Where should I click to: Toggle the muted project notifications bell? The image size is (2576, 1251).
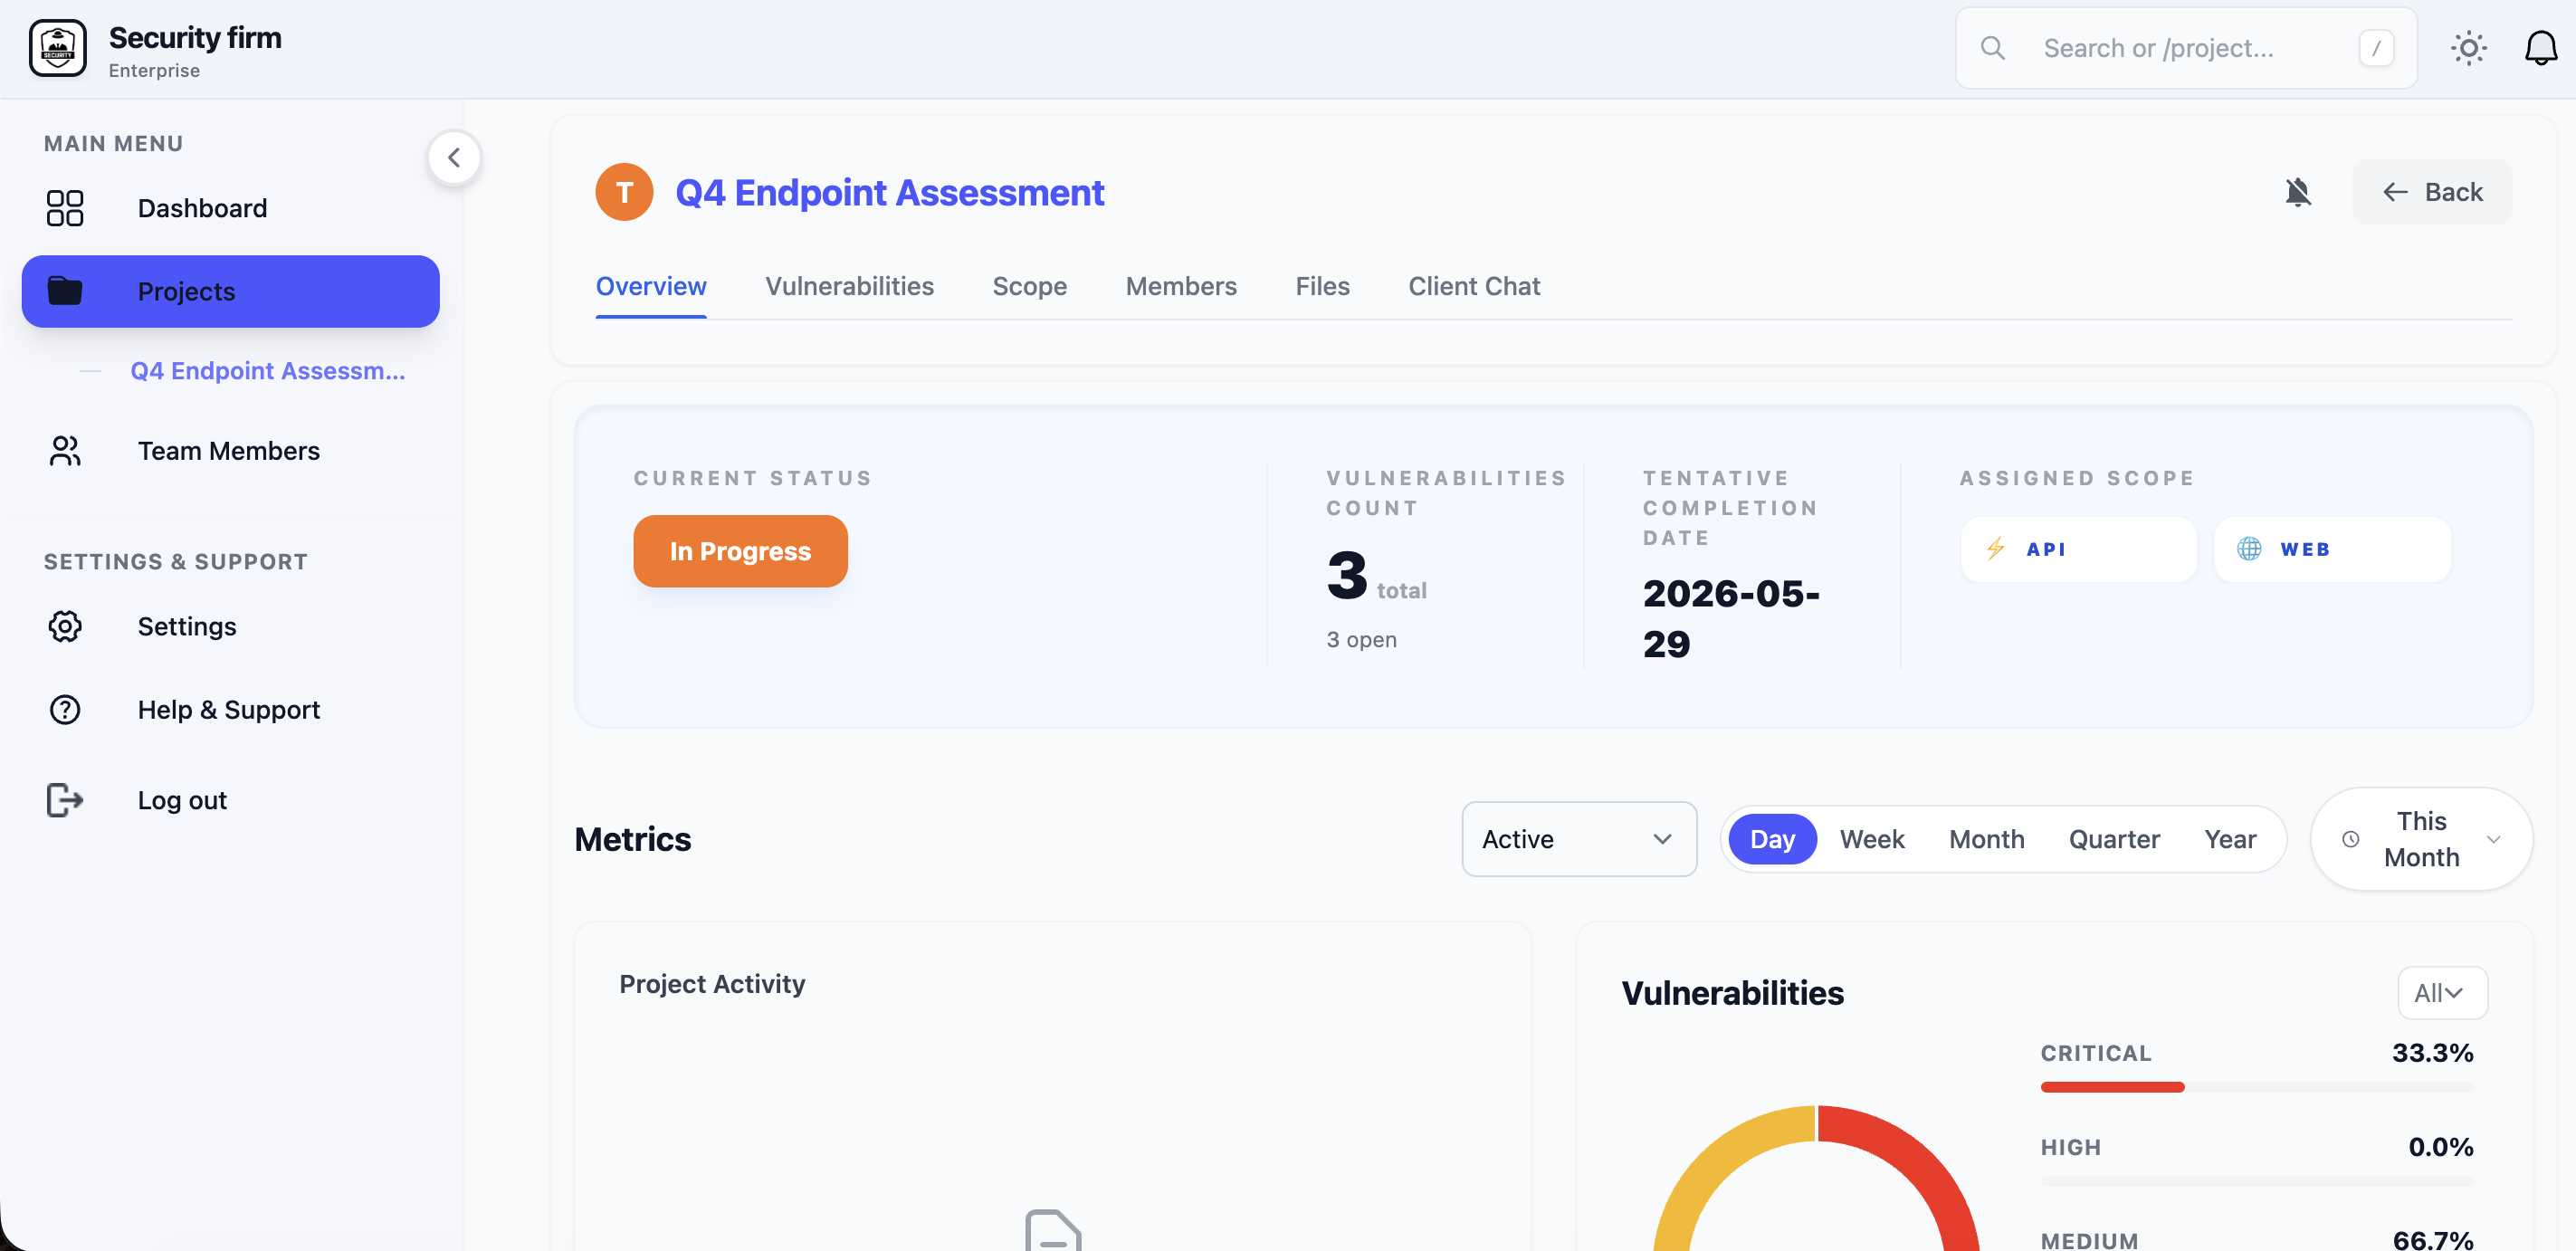click(x=2298, y=192)
